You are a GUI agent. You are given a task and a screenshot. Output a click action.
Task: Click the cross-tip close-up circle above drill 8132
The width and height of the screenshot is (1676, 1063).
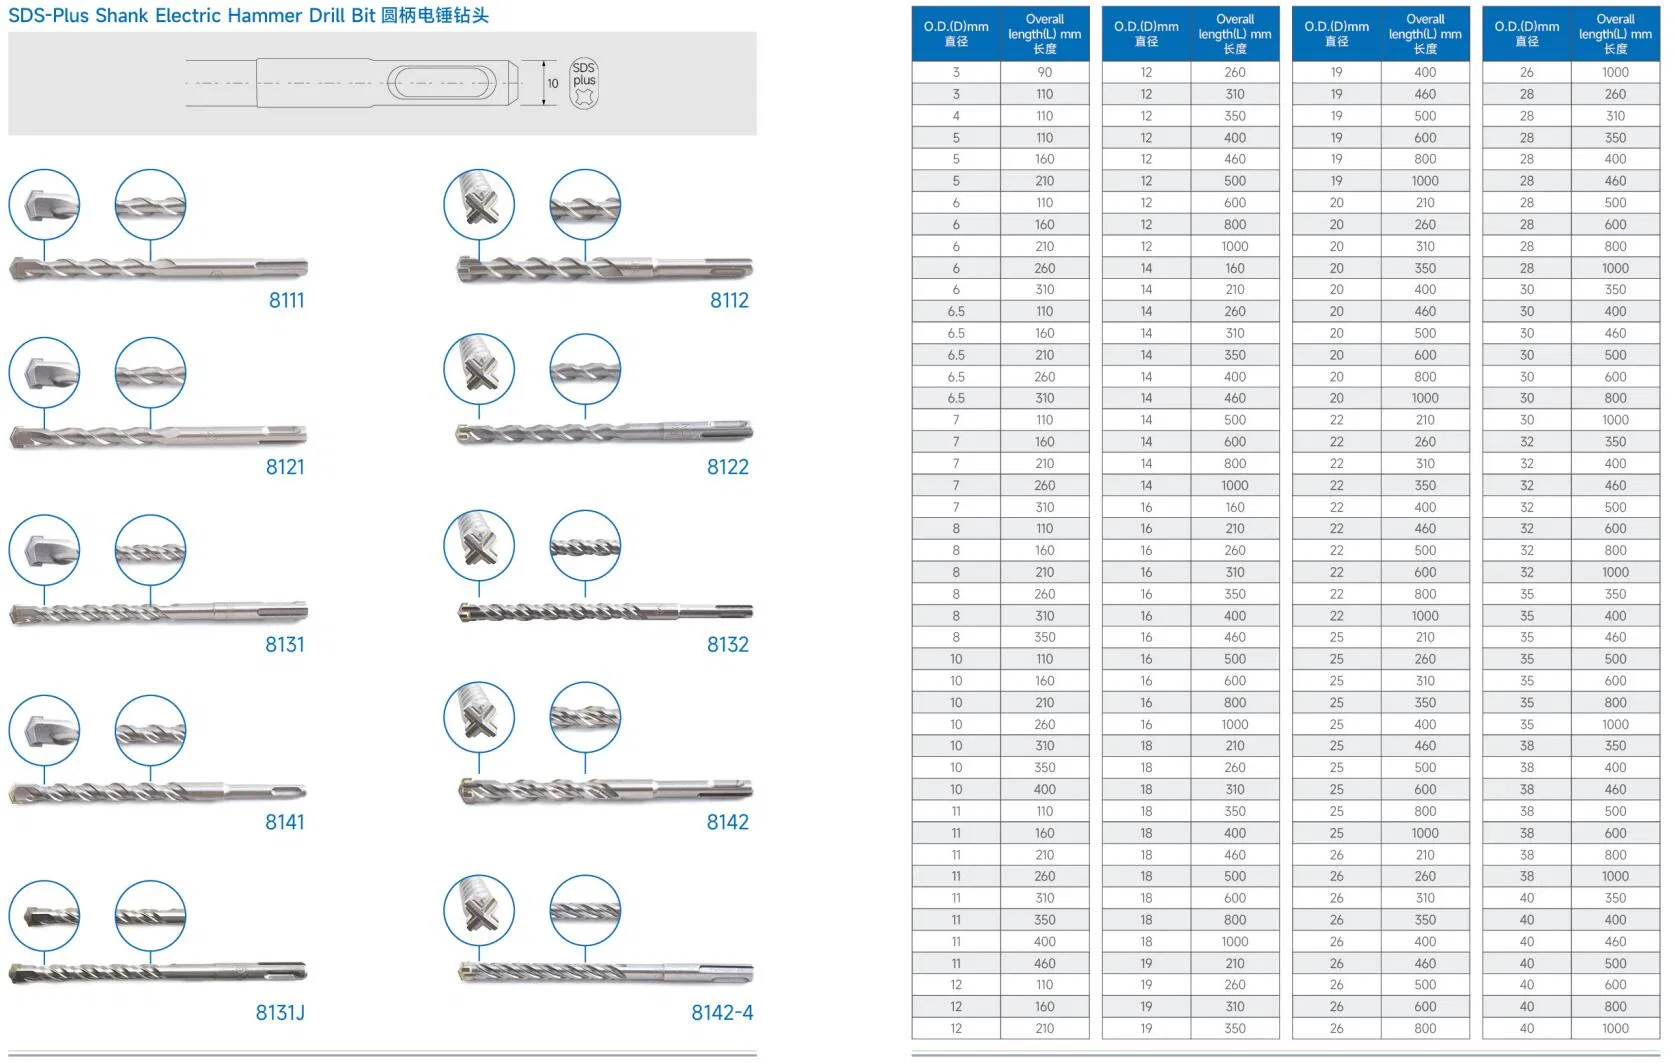click(479, 546)
